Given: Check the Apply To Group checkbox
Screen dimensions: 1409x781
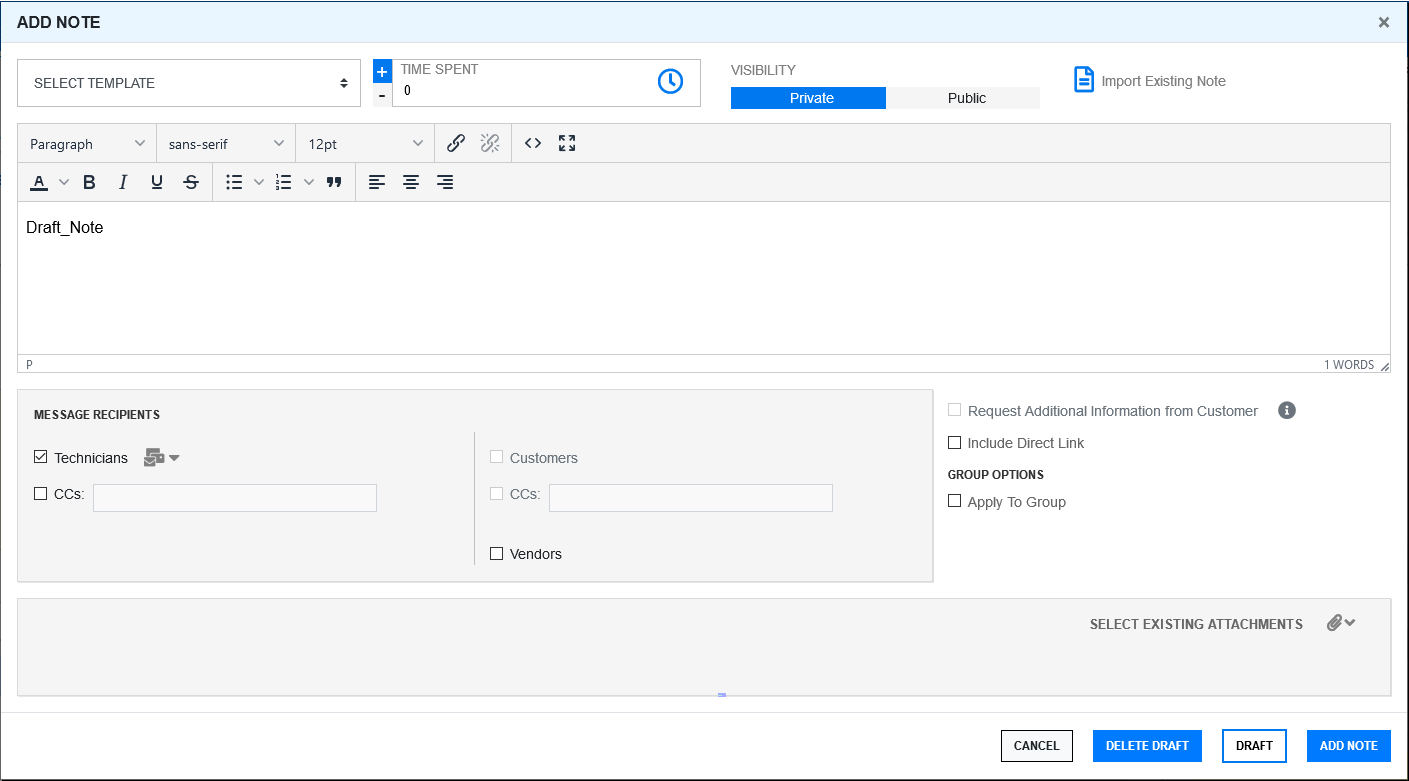Looking at the screenshot, I should tap(955, 501).
